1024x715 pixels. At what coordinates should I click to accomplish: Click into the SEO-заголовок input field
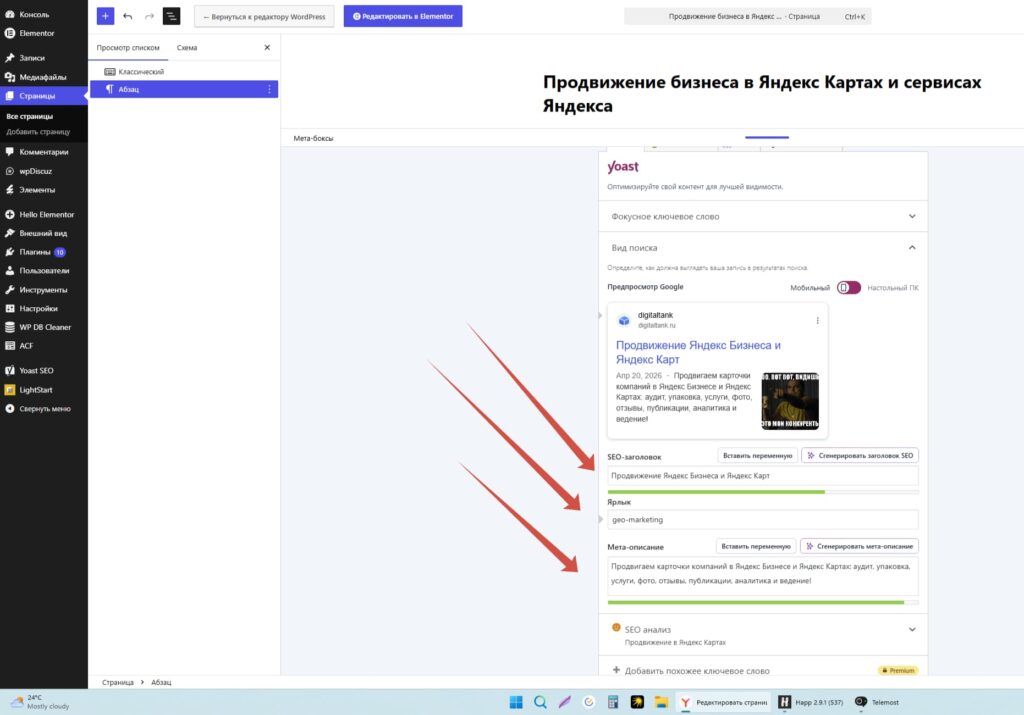(763, 476)
